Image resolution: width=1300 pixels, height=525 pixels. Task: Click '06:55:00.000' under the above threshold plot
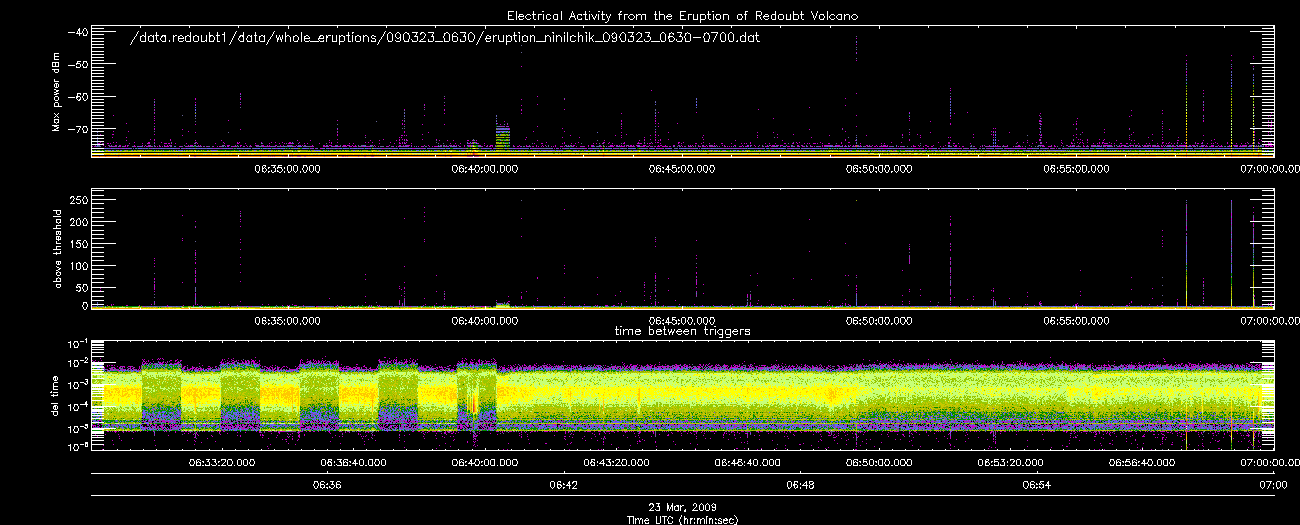point(1076,321)
